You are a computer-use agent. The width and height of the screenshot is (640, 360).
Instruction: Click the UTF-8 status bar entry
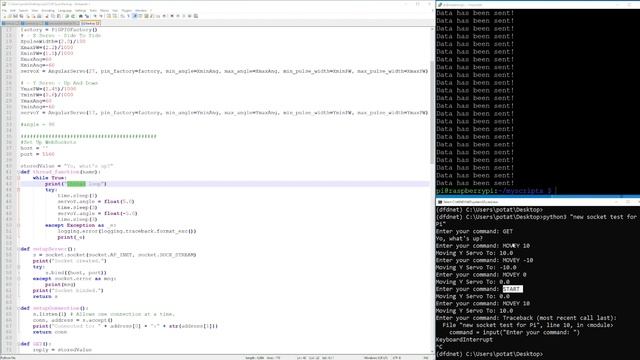(x=397, y=358)
